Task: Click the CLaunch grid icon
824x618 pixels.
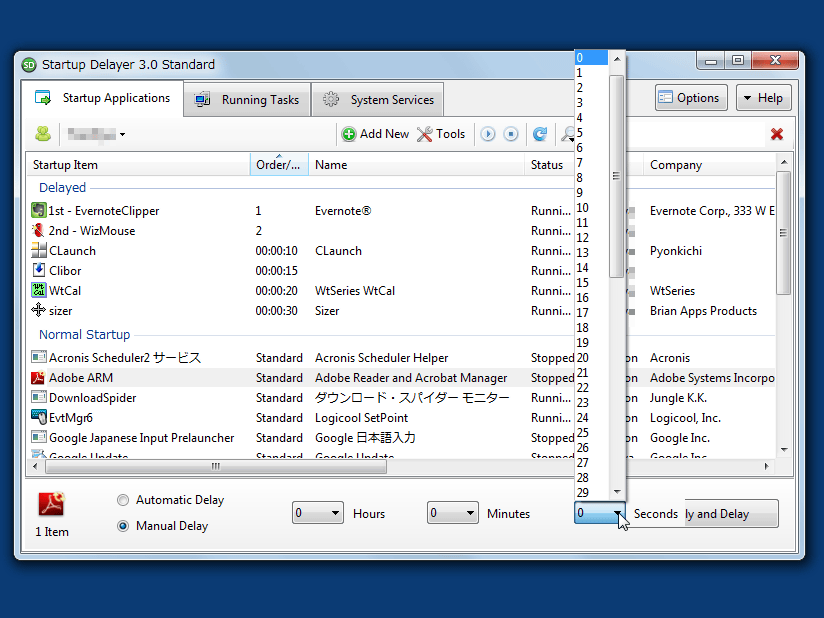Action: click(x=38, y=250)
